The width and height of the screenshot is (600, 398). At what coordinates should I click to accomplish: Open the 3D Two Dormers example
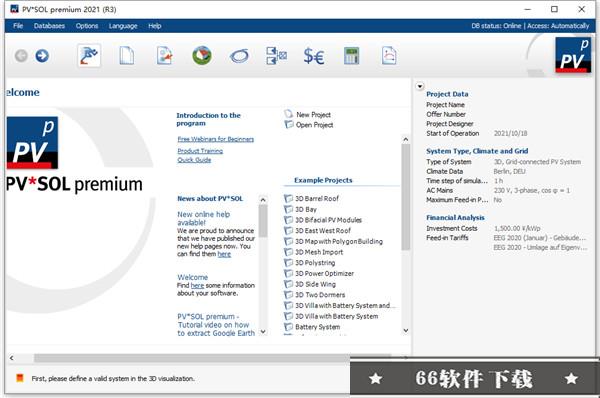pyautogui.click(x=320, y=295)
